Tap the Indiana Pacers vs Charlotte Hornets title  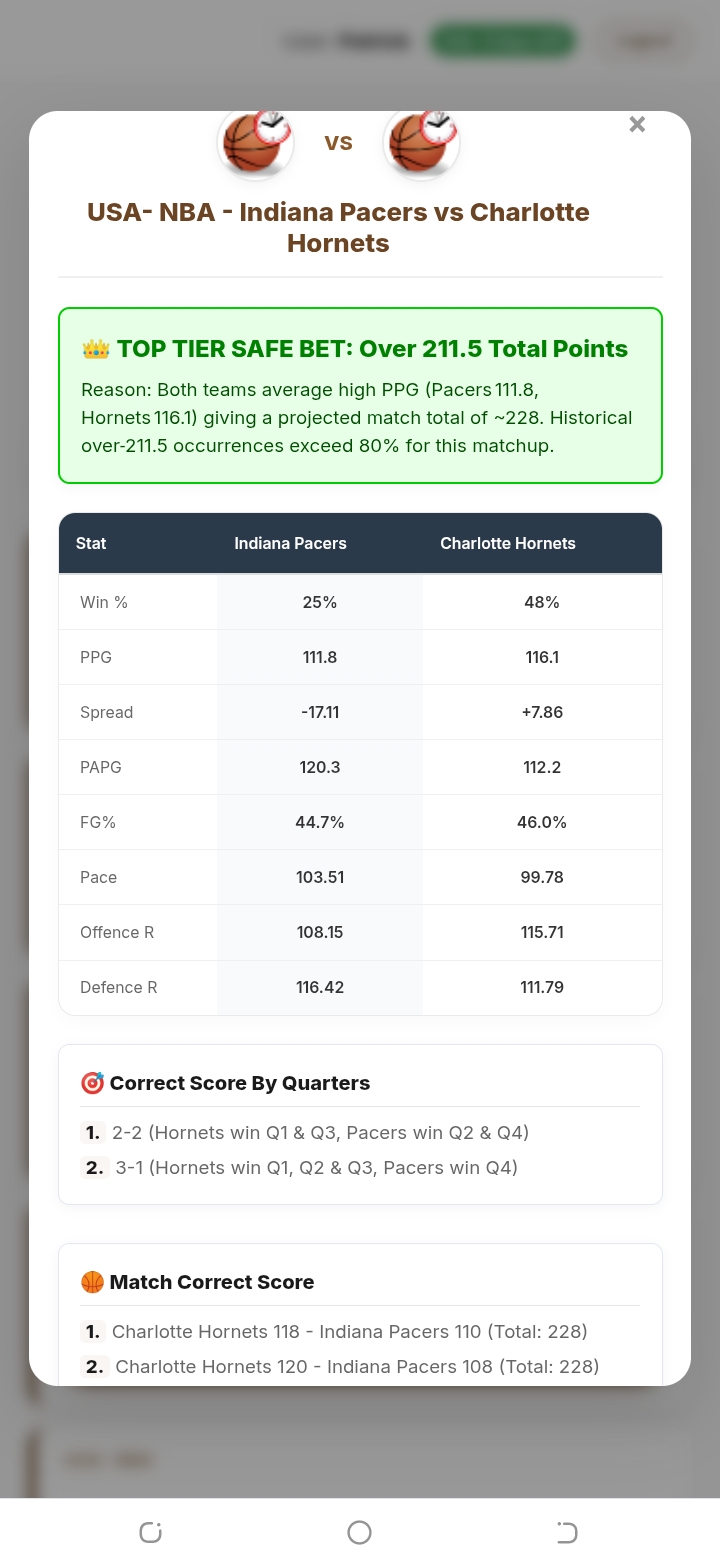click(338, 228)
